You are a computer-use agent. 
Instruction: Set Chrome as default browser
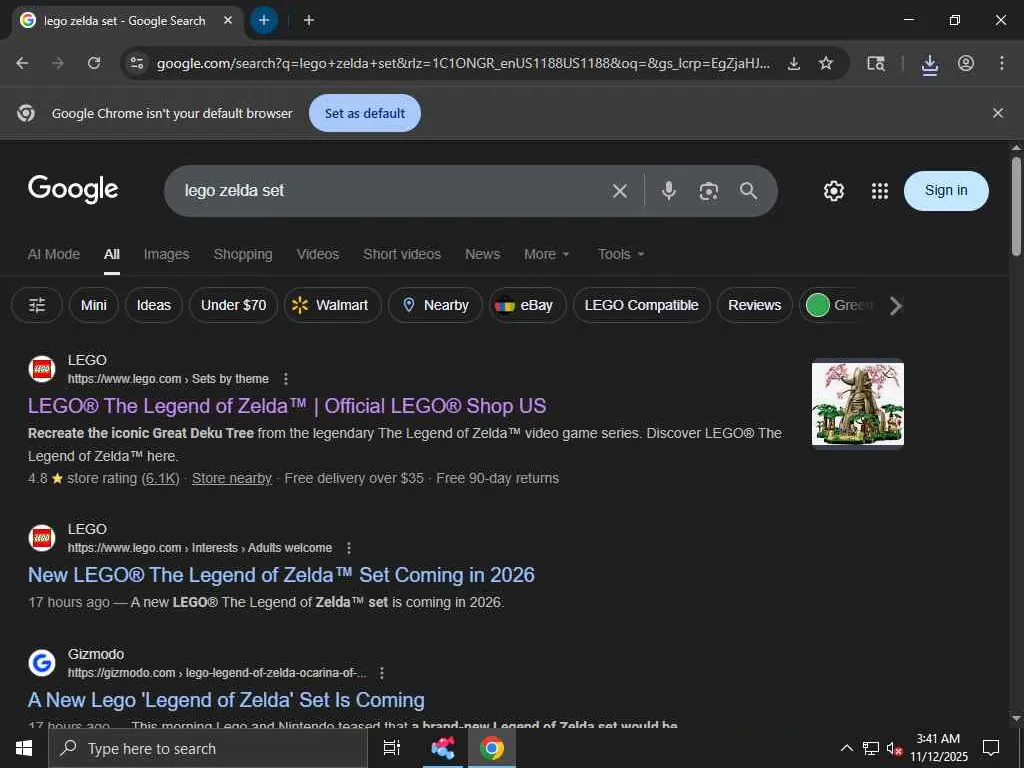coord(365,113)
